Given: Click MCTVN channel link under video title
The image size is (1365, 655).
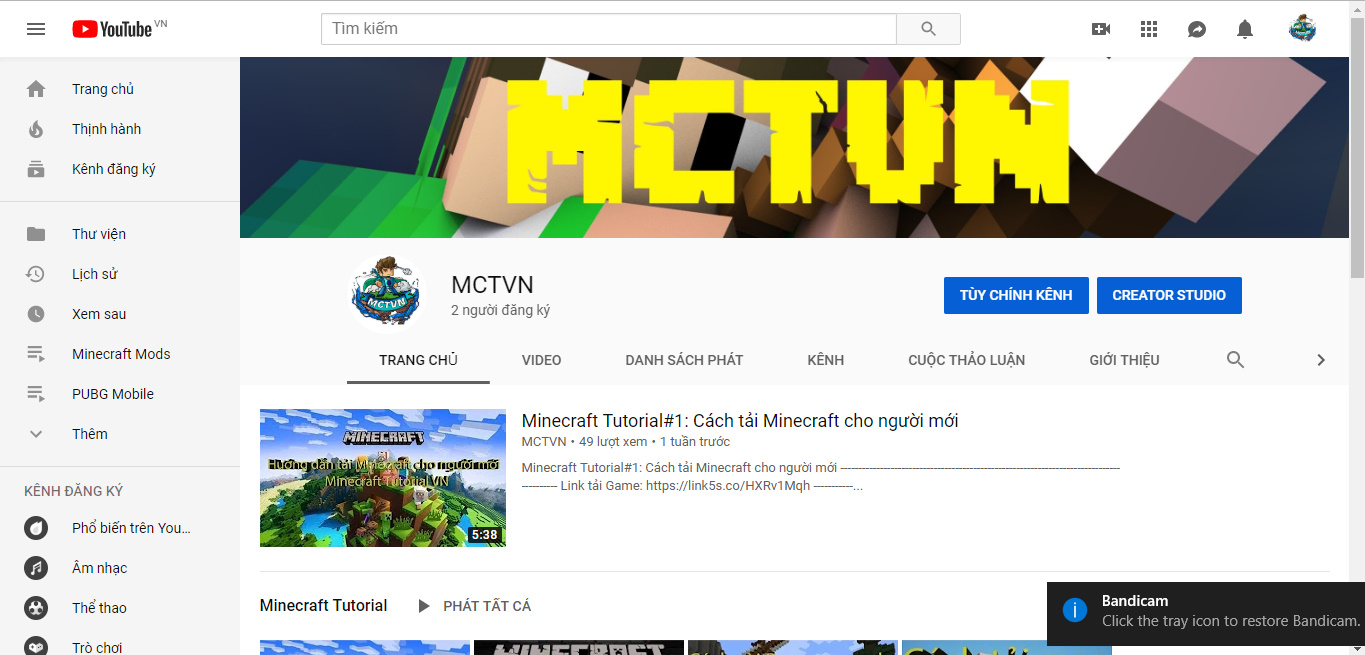Looking at the screenshot, I should (544, 442).
